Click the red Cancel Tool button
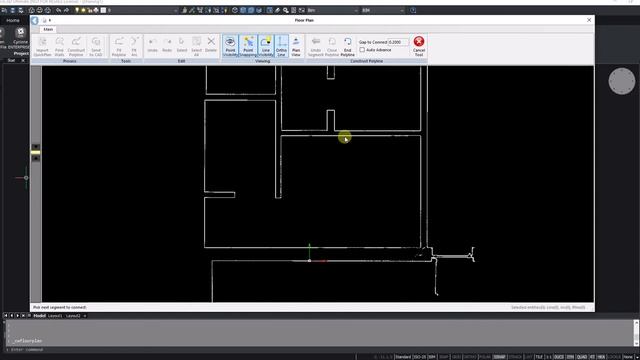 point(419,46)
